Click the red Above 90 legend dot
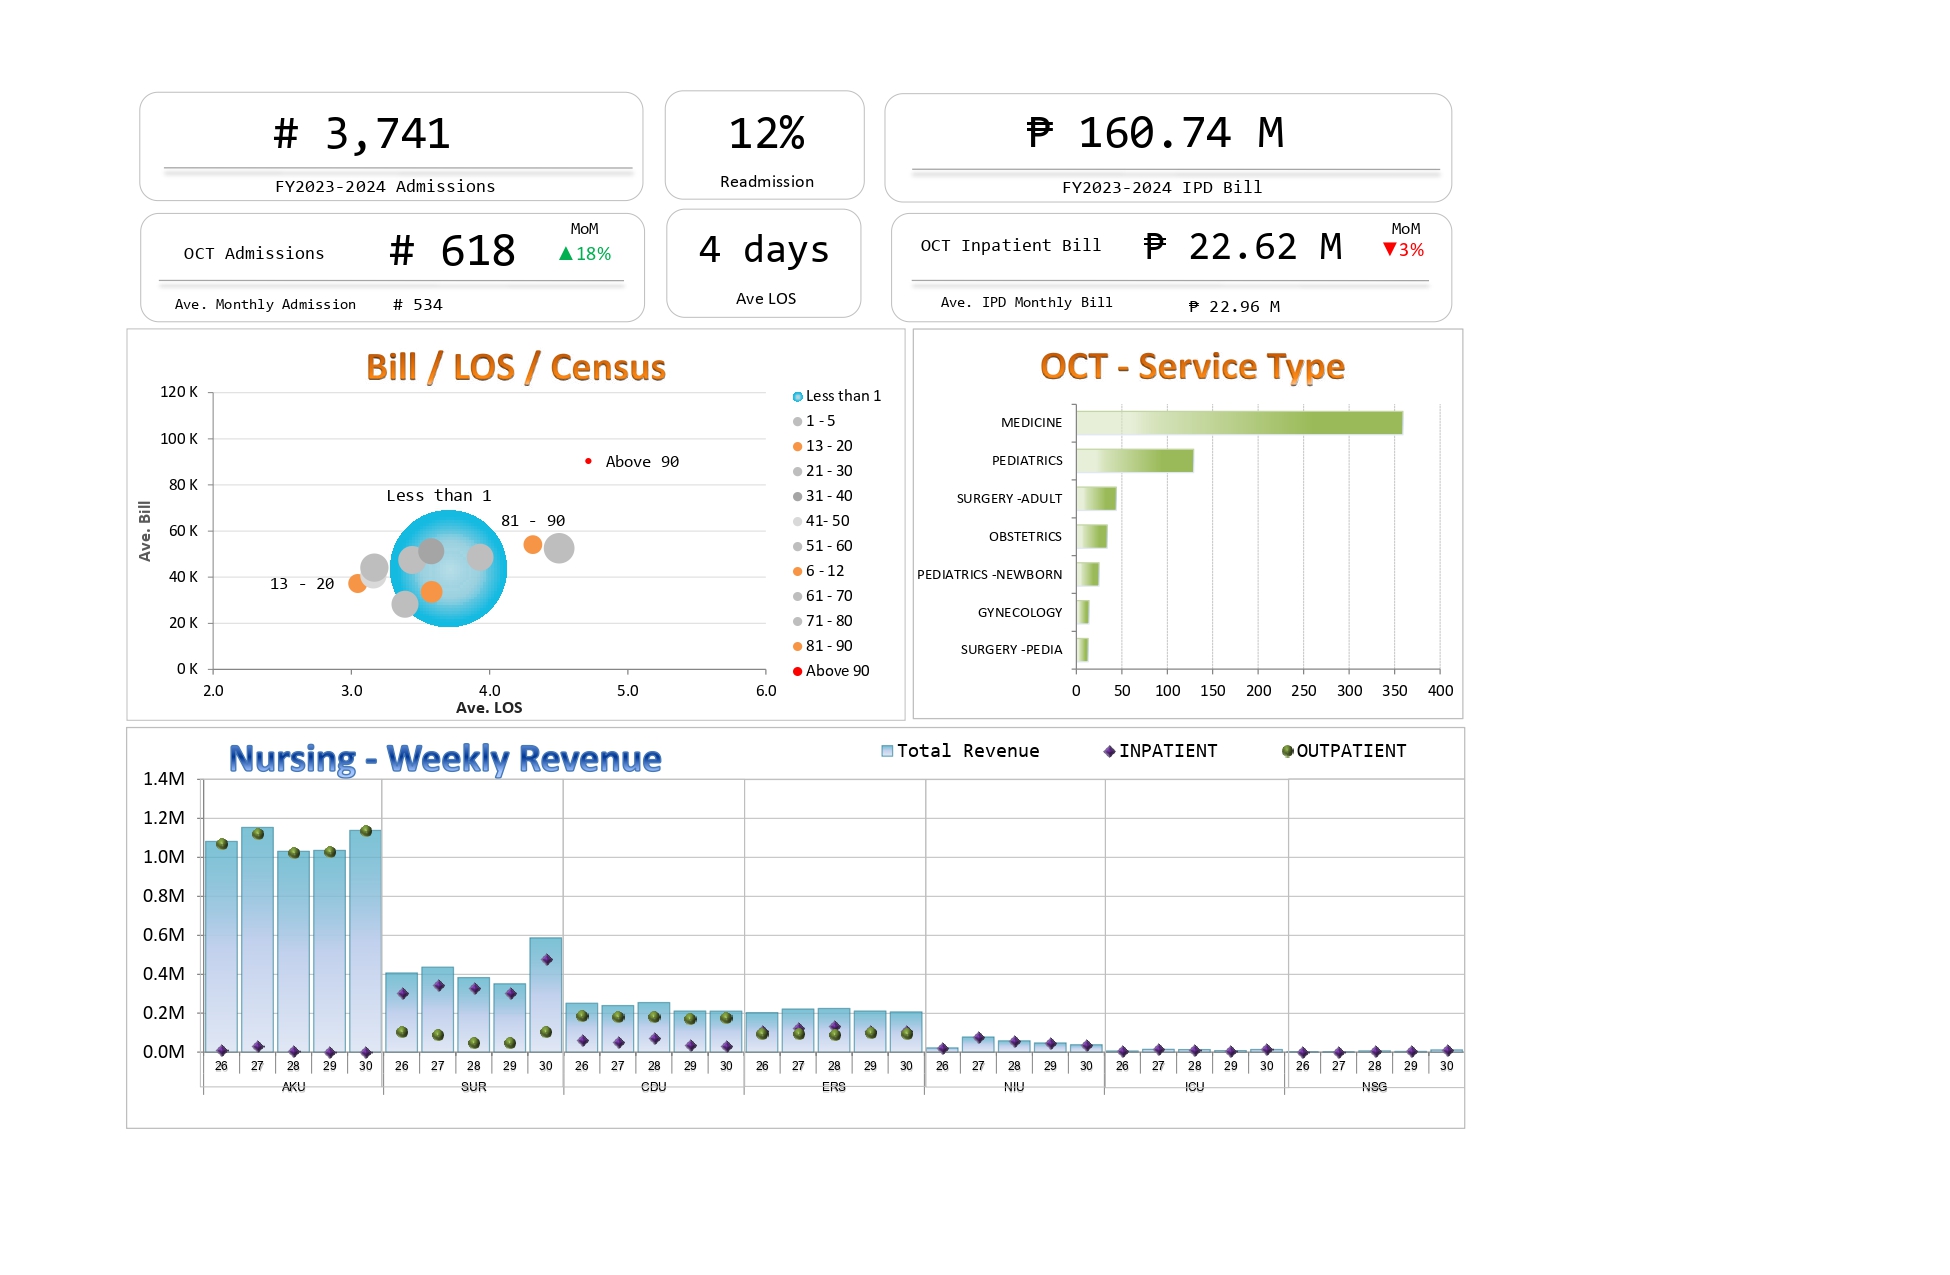This screenshot has width=1950, height=1275. (798, 671)
